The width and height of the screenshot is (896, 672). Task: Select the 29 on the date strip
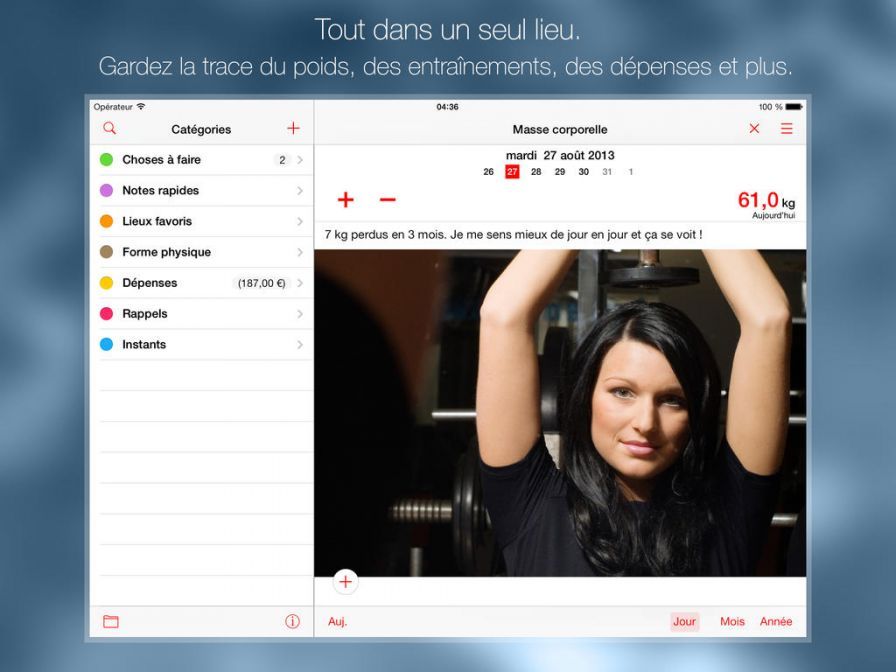pos(558,171)
